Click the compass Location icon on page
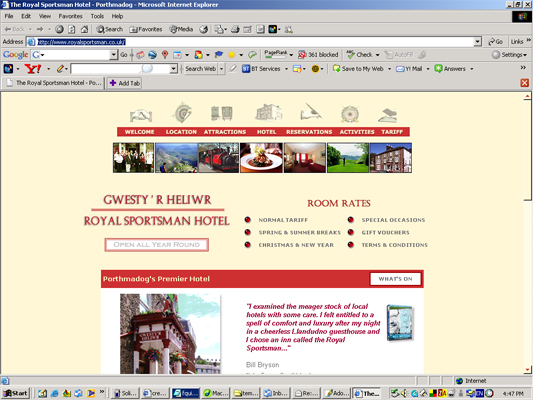Image resolution: width=533 pixels, height=400 pixels. (x=183, y=112)
